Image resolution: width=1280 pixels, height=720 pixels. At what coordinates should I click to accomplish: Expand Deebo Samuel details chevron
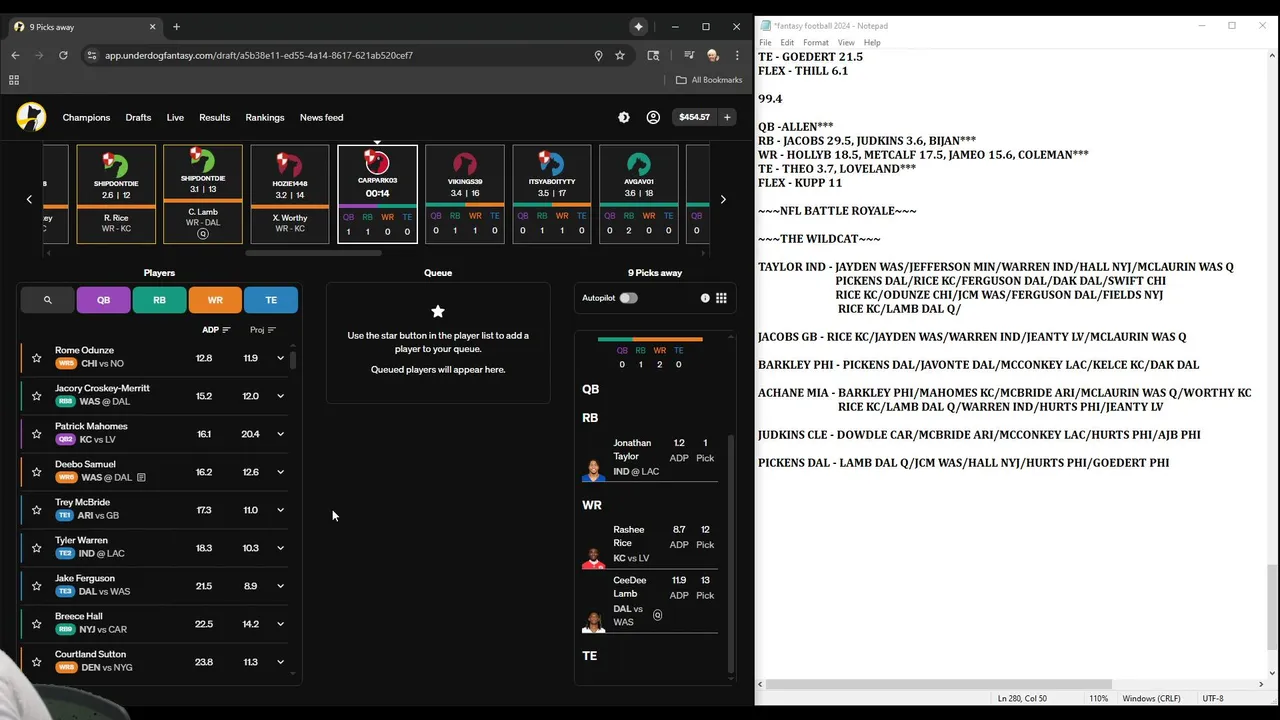(280, 472)
